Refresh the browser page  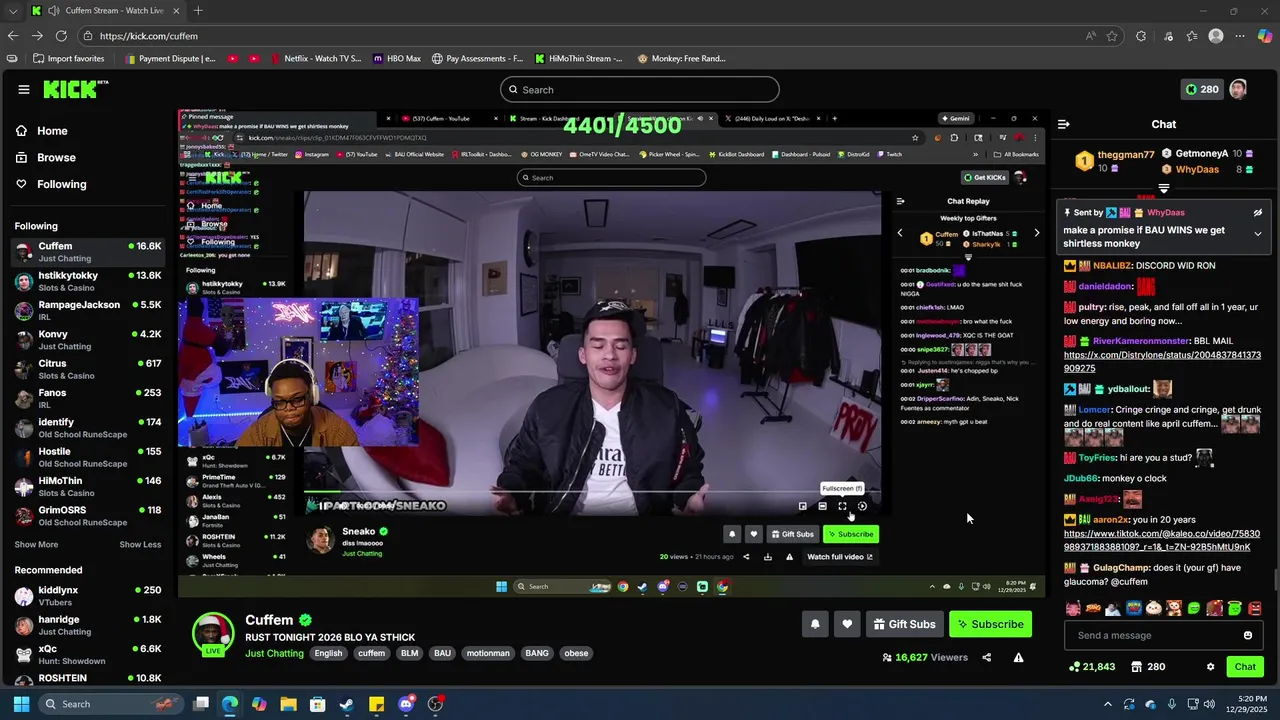tap(61, 36)
